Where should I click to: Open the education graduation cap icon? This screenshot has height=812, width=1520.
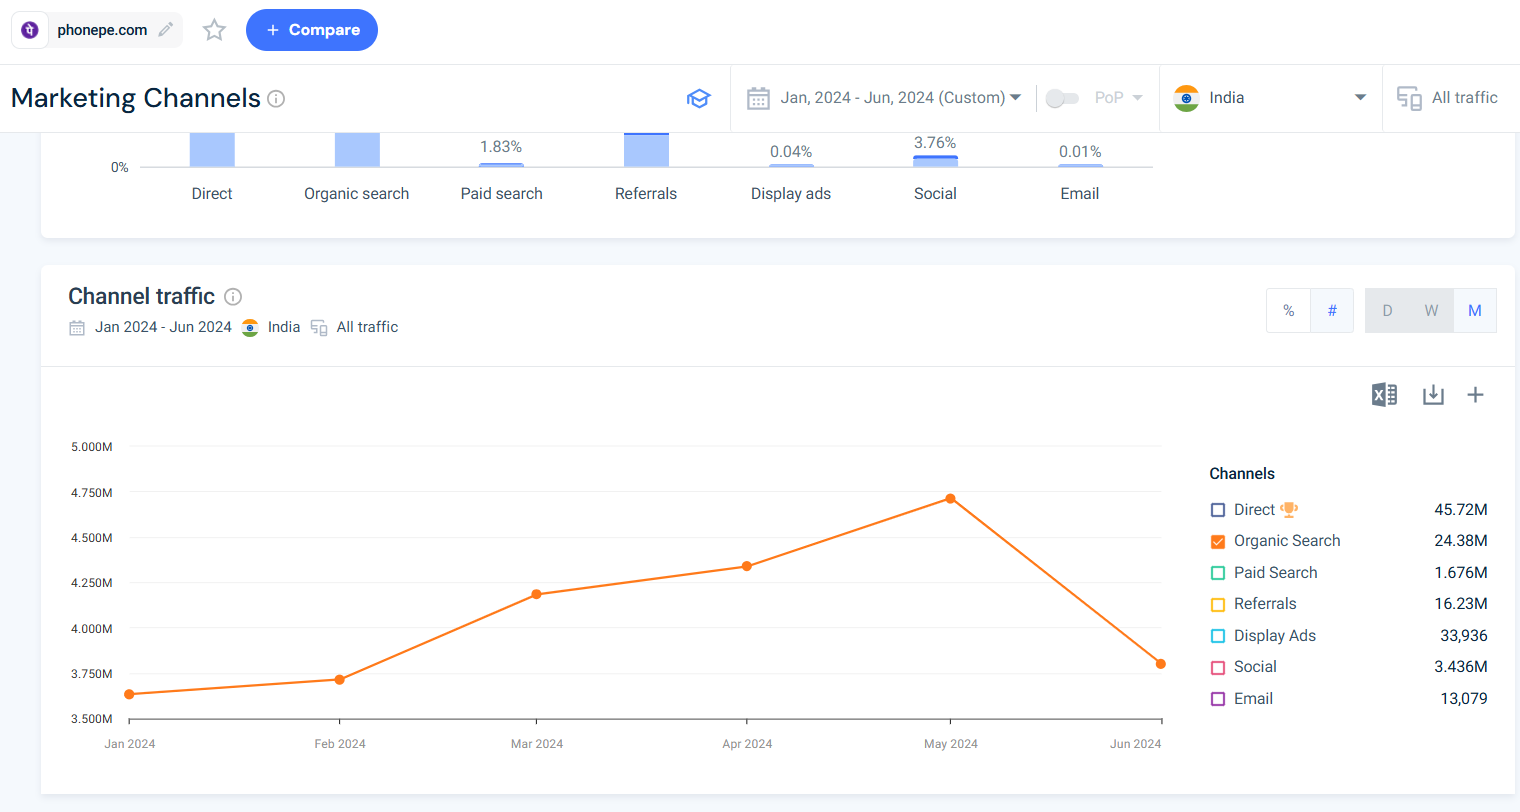pos(698,98)
